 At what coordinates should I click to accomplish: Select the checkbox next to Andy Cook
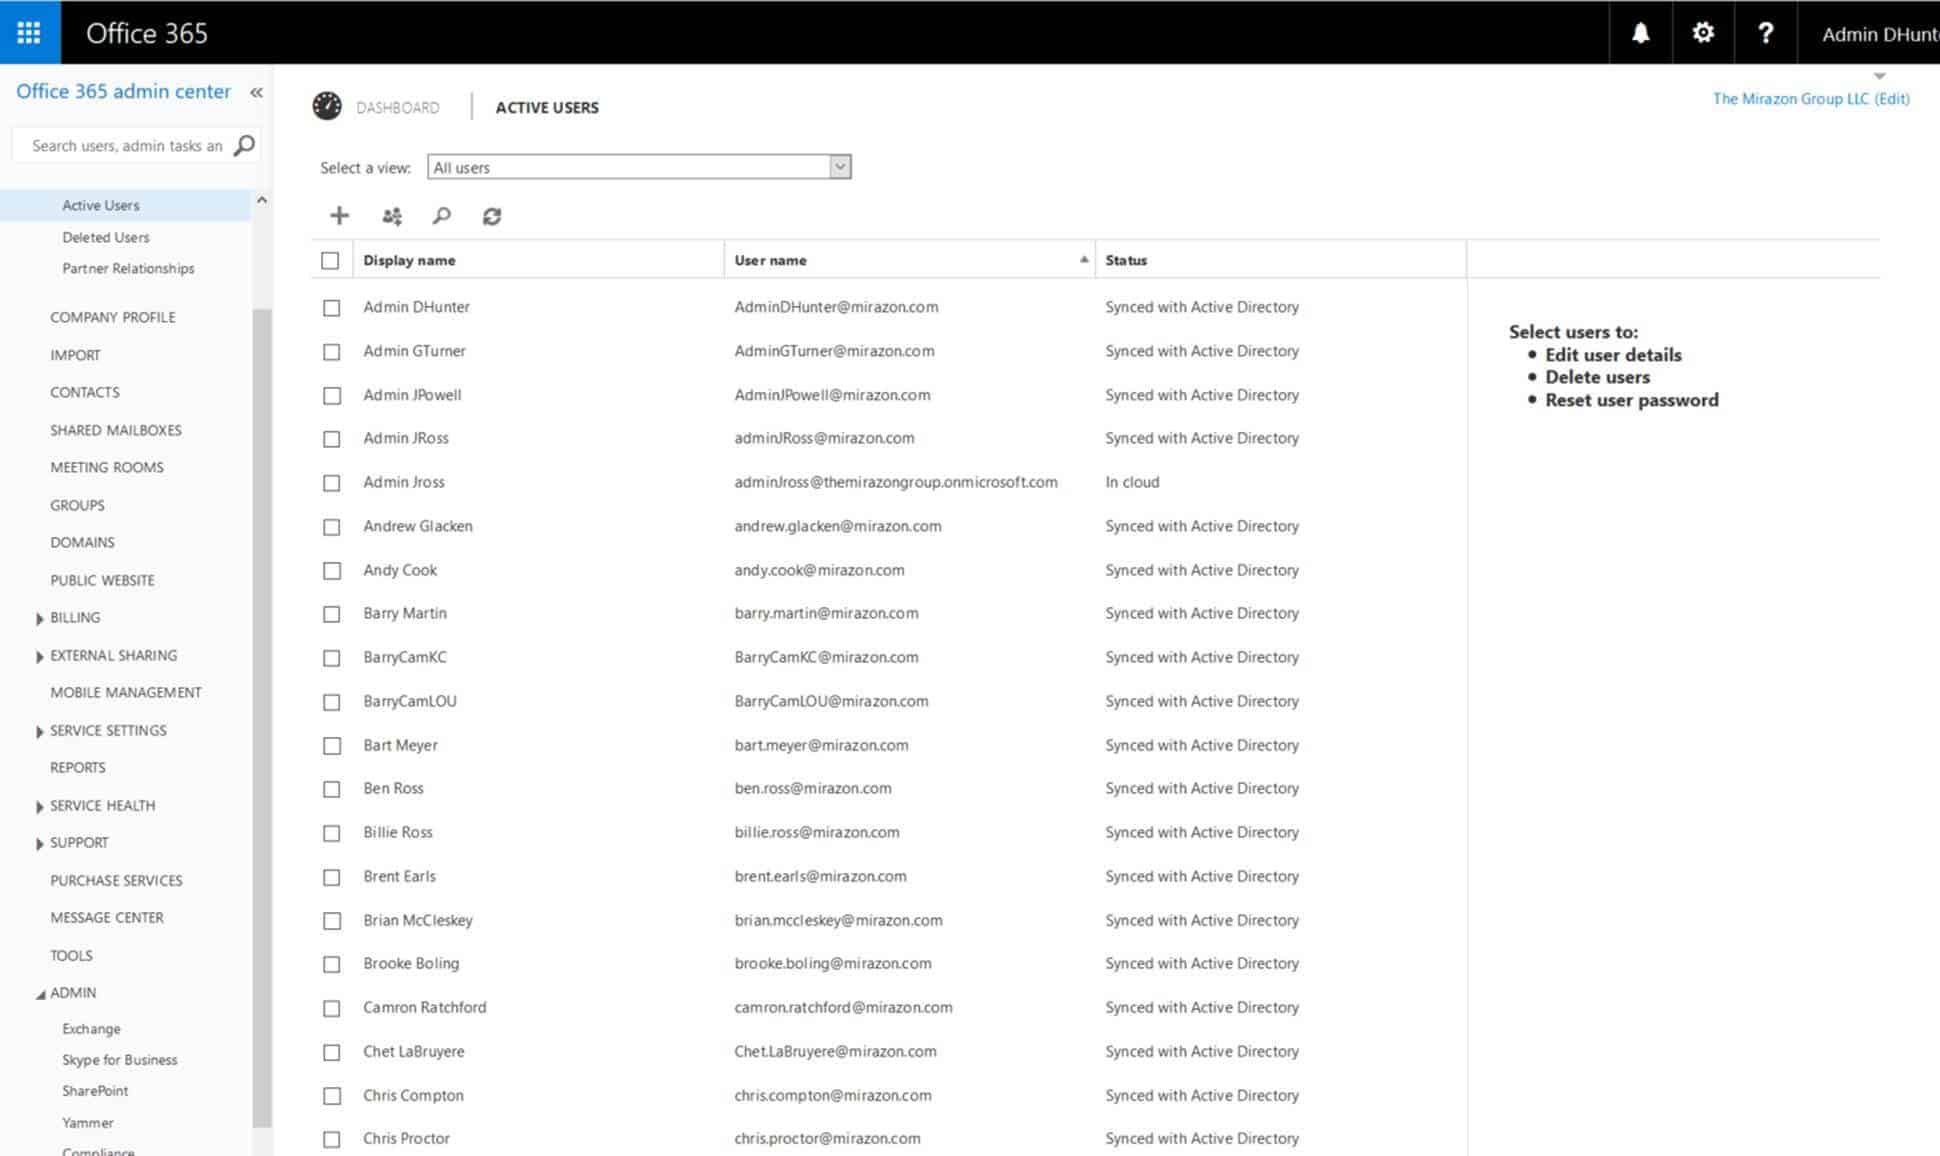click(x=331, y=571)
